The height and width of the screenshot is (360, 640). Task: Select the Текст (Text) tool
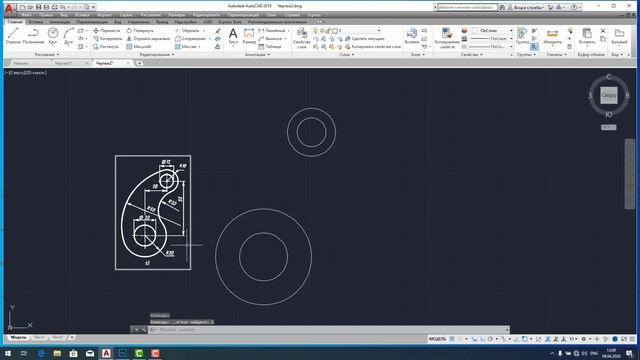[x=233, y=36]
